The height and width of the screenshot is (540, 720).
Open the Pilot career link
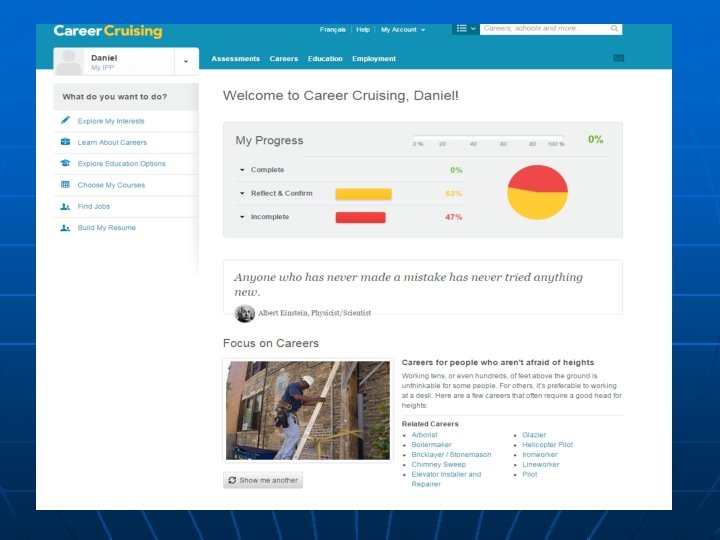point(529,474)
